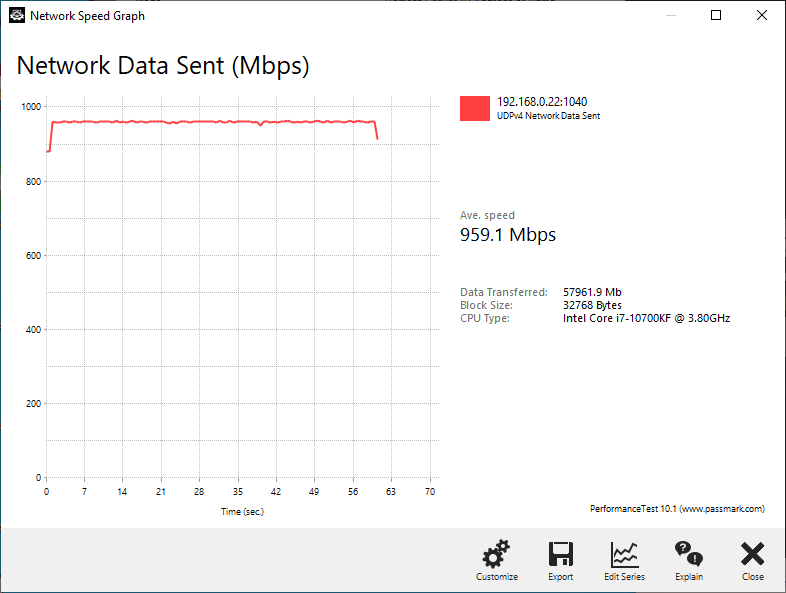Close the graph using the bottom X icon
This screenshot has width=786, height=593.
coord(752,558)
